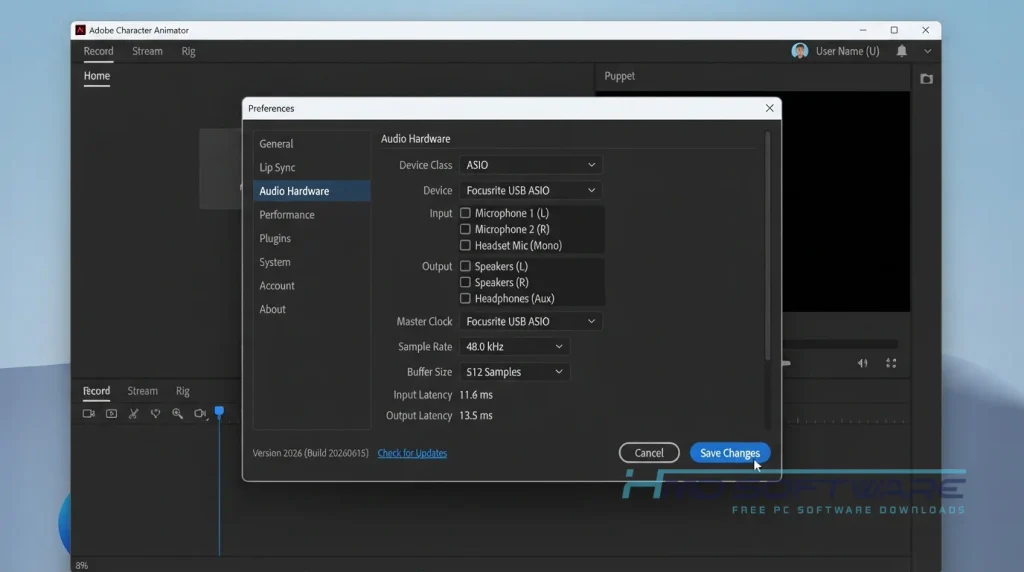Select Audio Hardware preferences category
This screenshot has height=572, width=1024.
[312, 191]
